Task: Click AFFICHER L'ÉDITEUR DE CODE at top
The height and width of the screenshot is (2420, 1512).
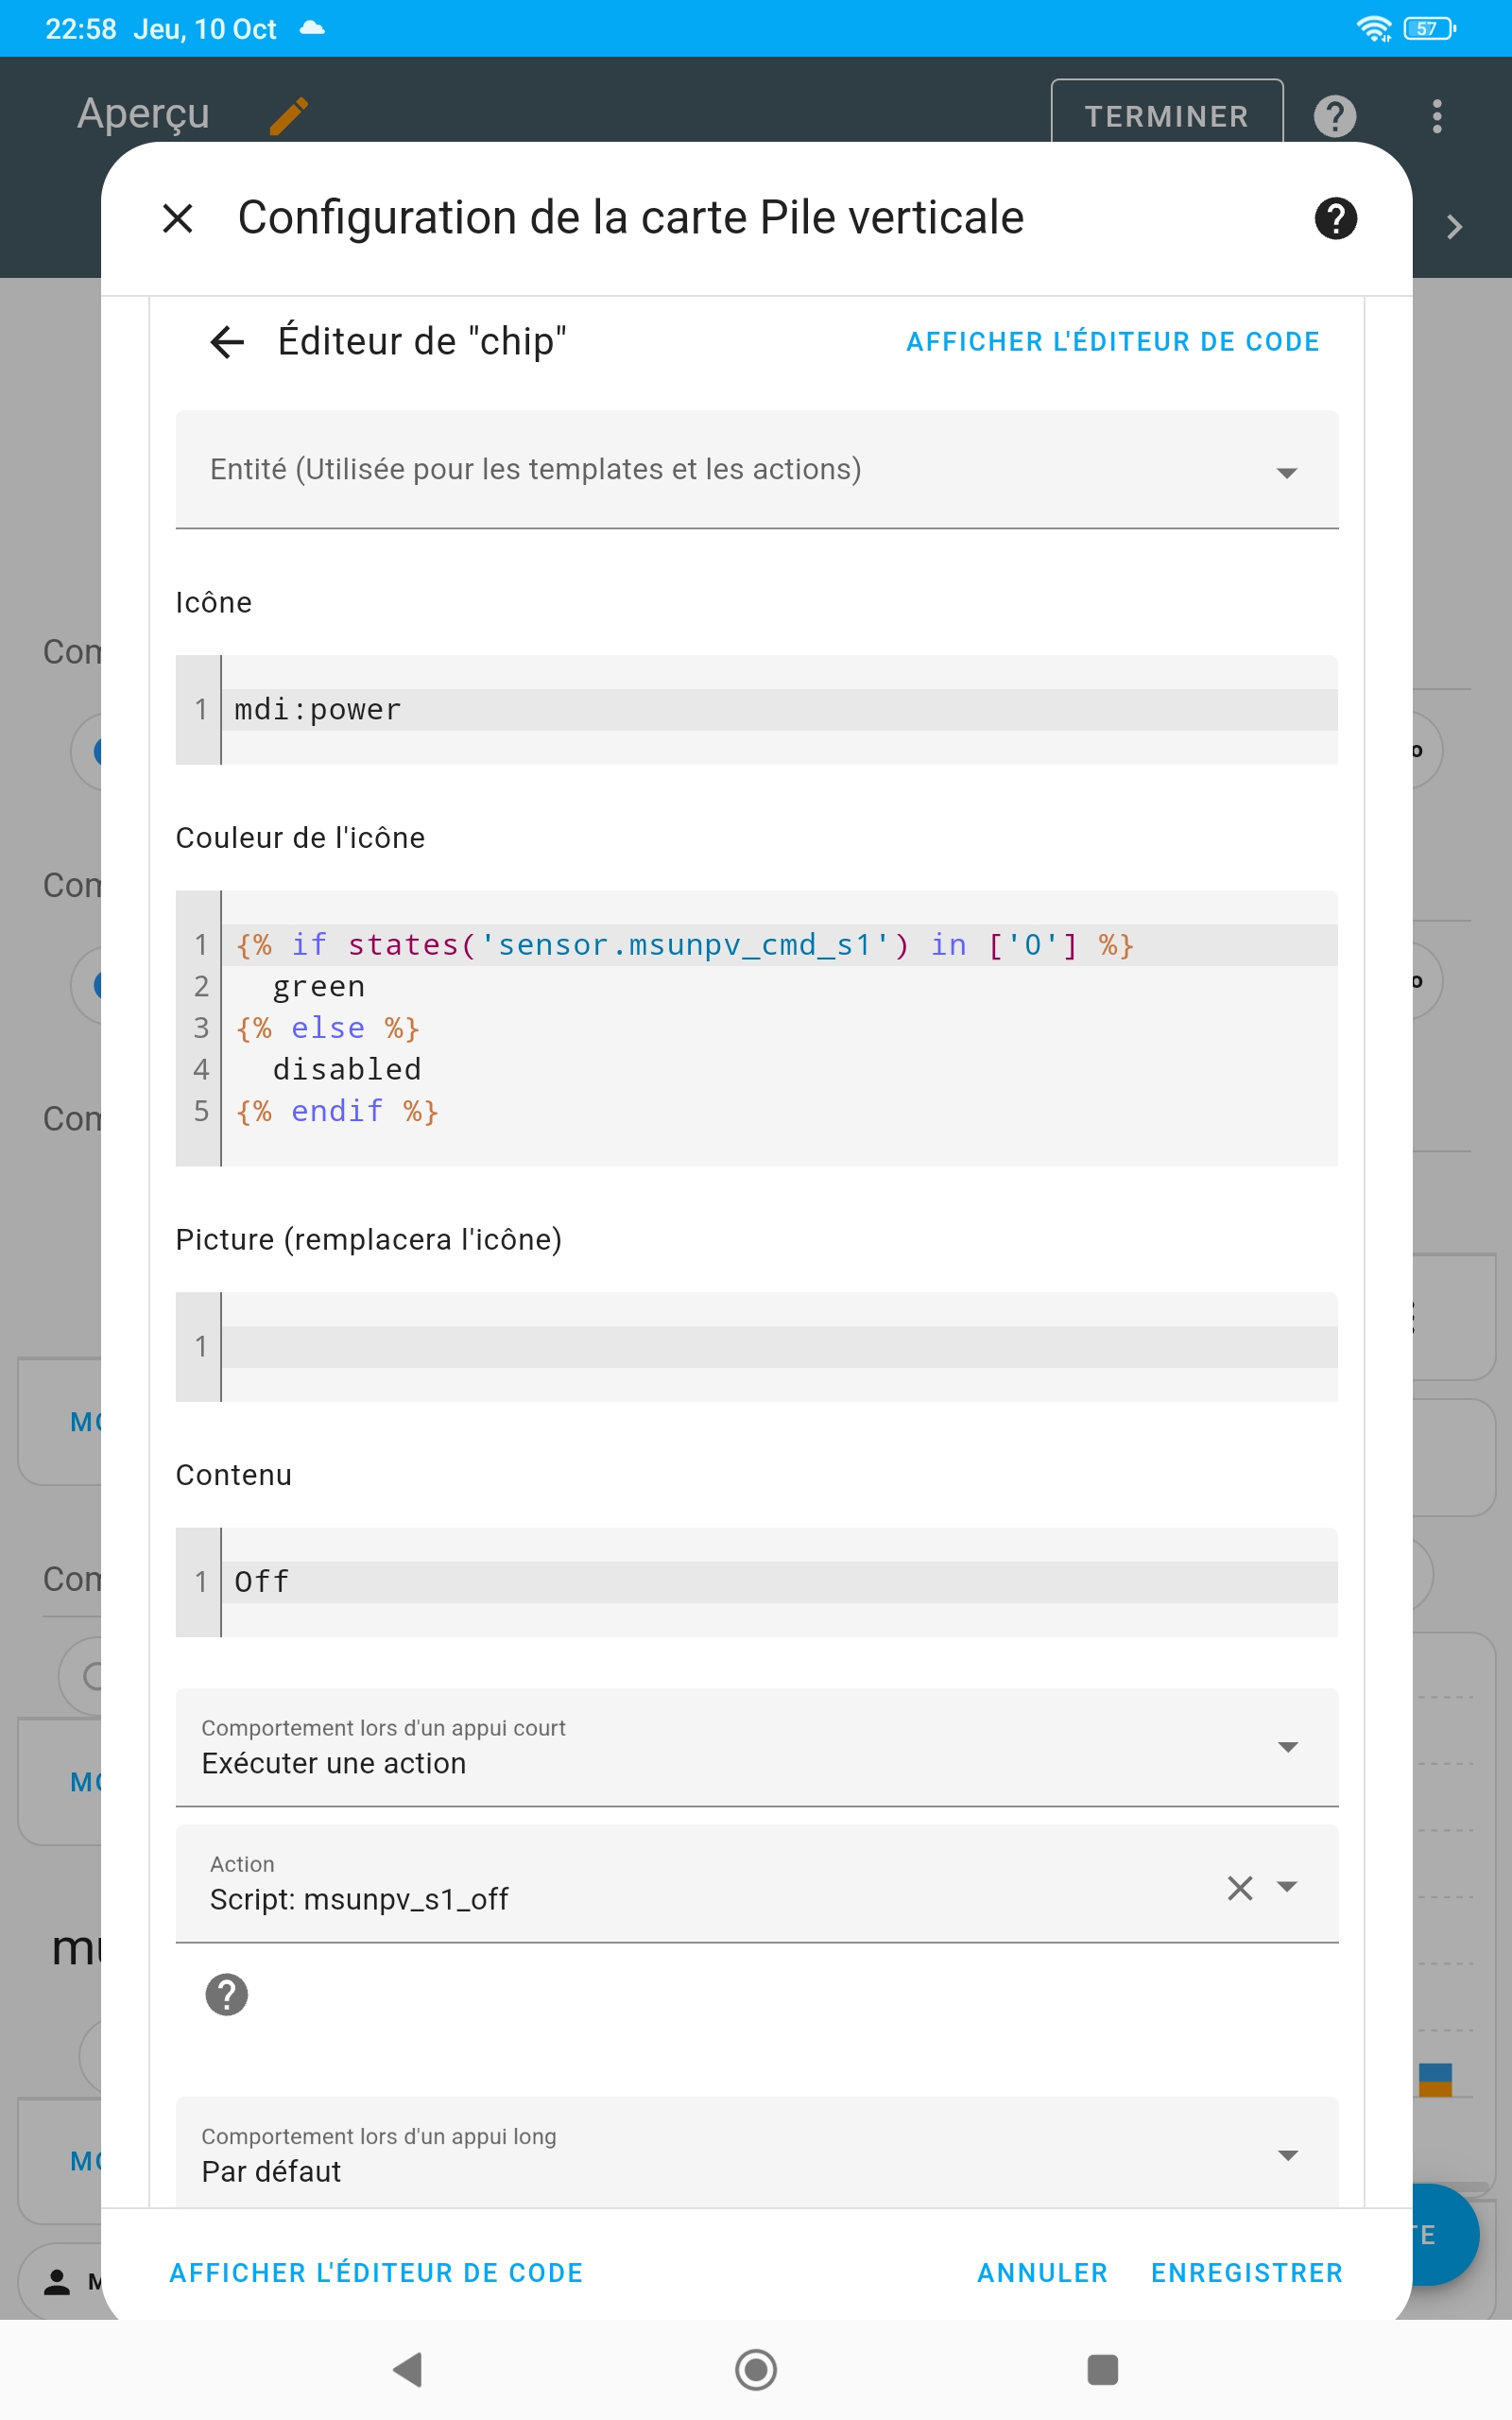Action: (1112, 342)
